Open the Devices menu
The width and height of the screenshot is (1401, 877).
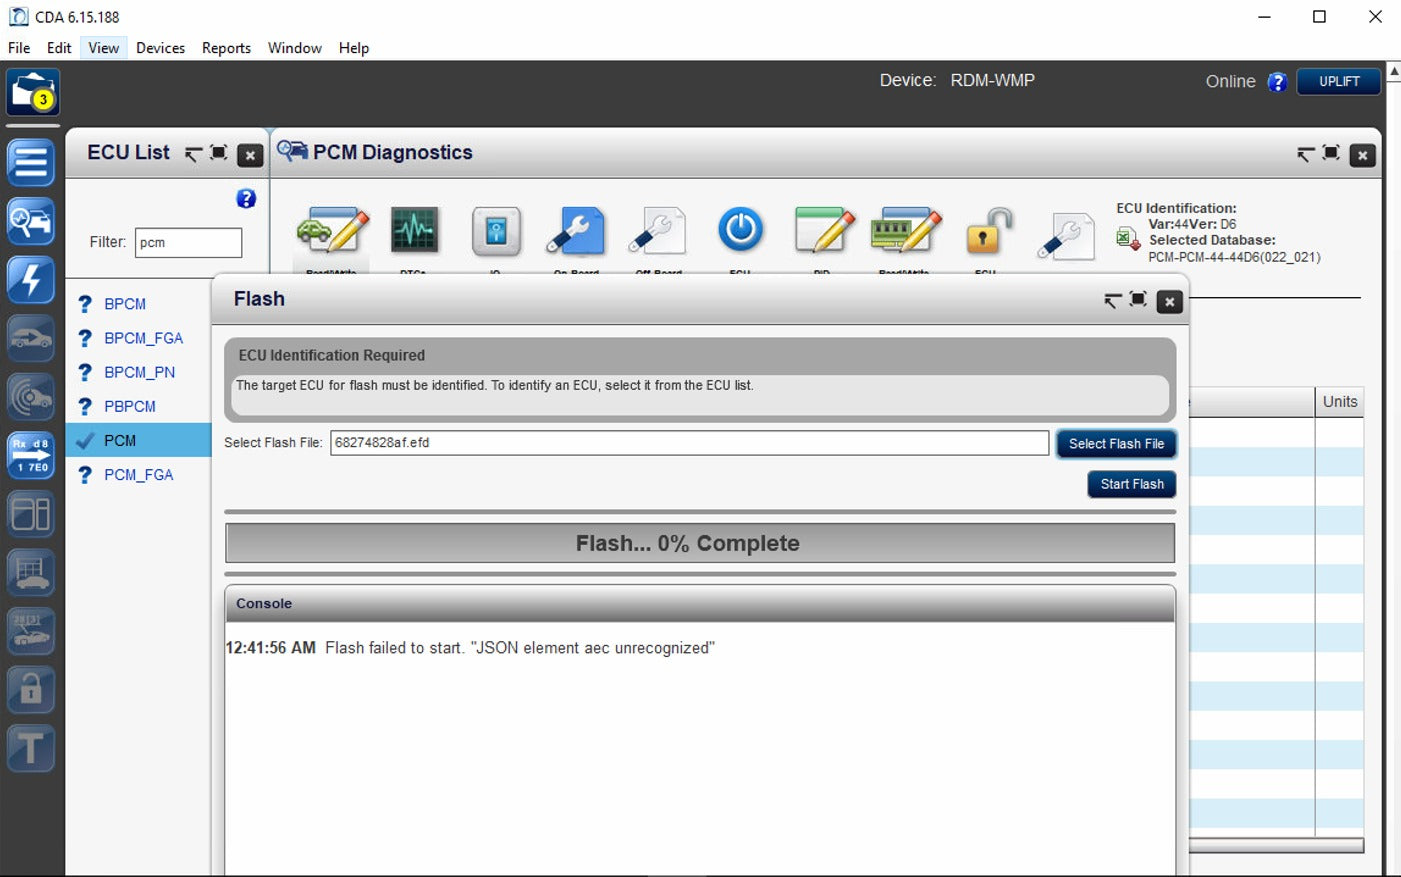tap(160, 48)
